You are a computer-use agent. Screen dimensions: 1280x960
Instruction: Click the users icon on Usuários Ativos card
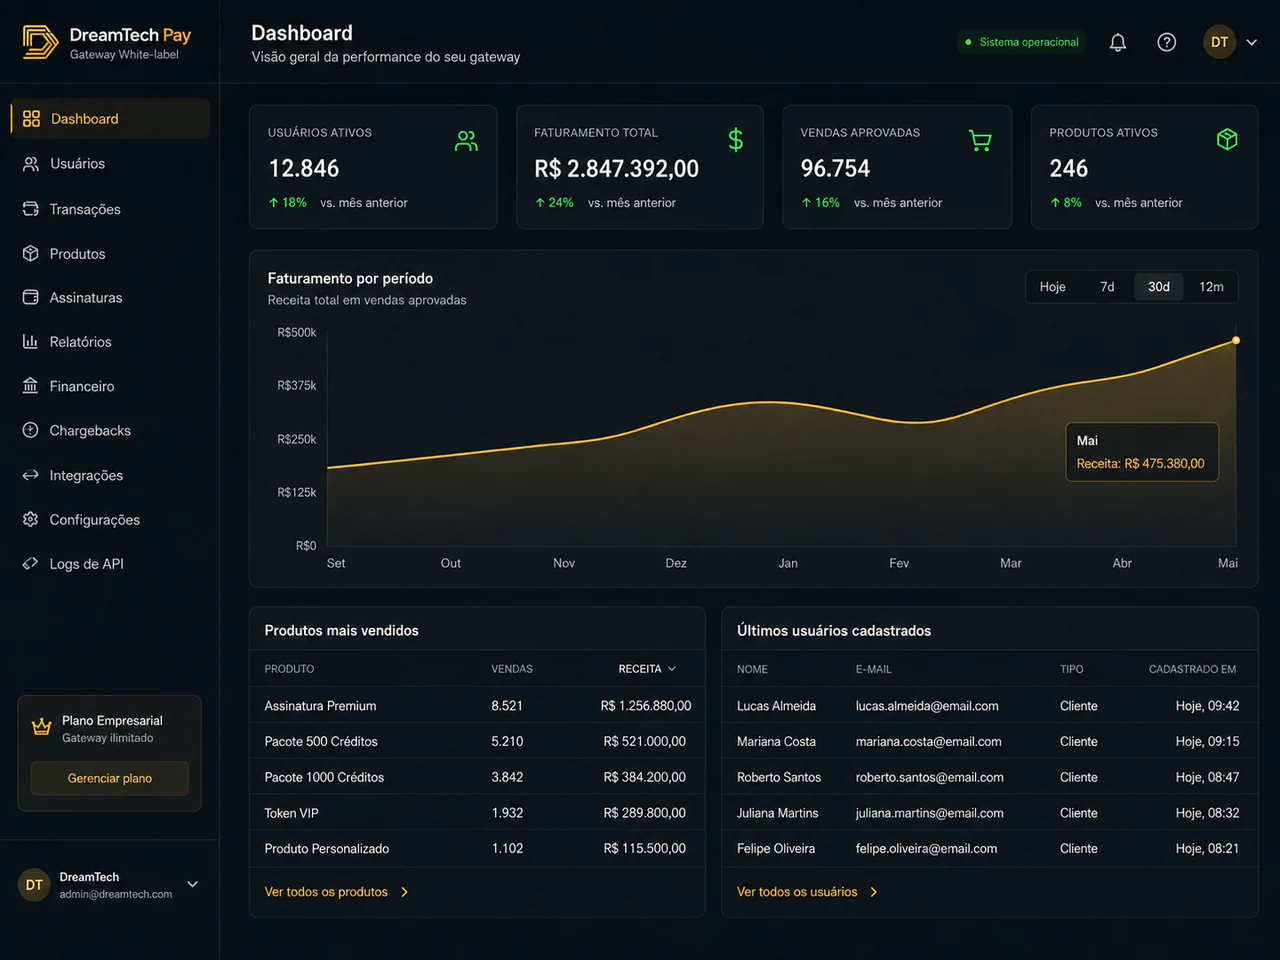pyautogui.click(x=466, y=141)
